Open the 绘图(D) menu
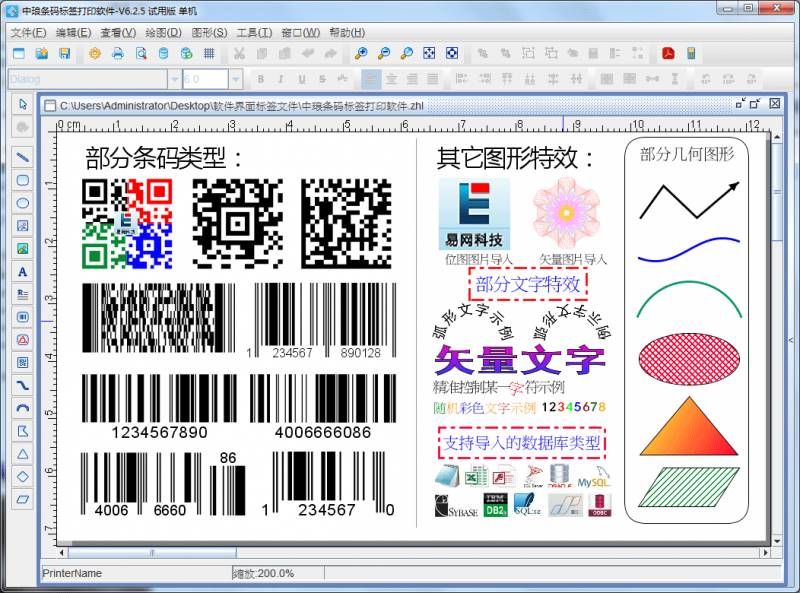 pos(163,33)
